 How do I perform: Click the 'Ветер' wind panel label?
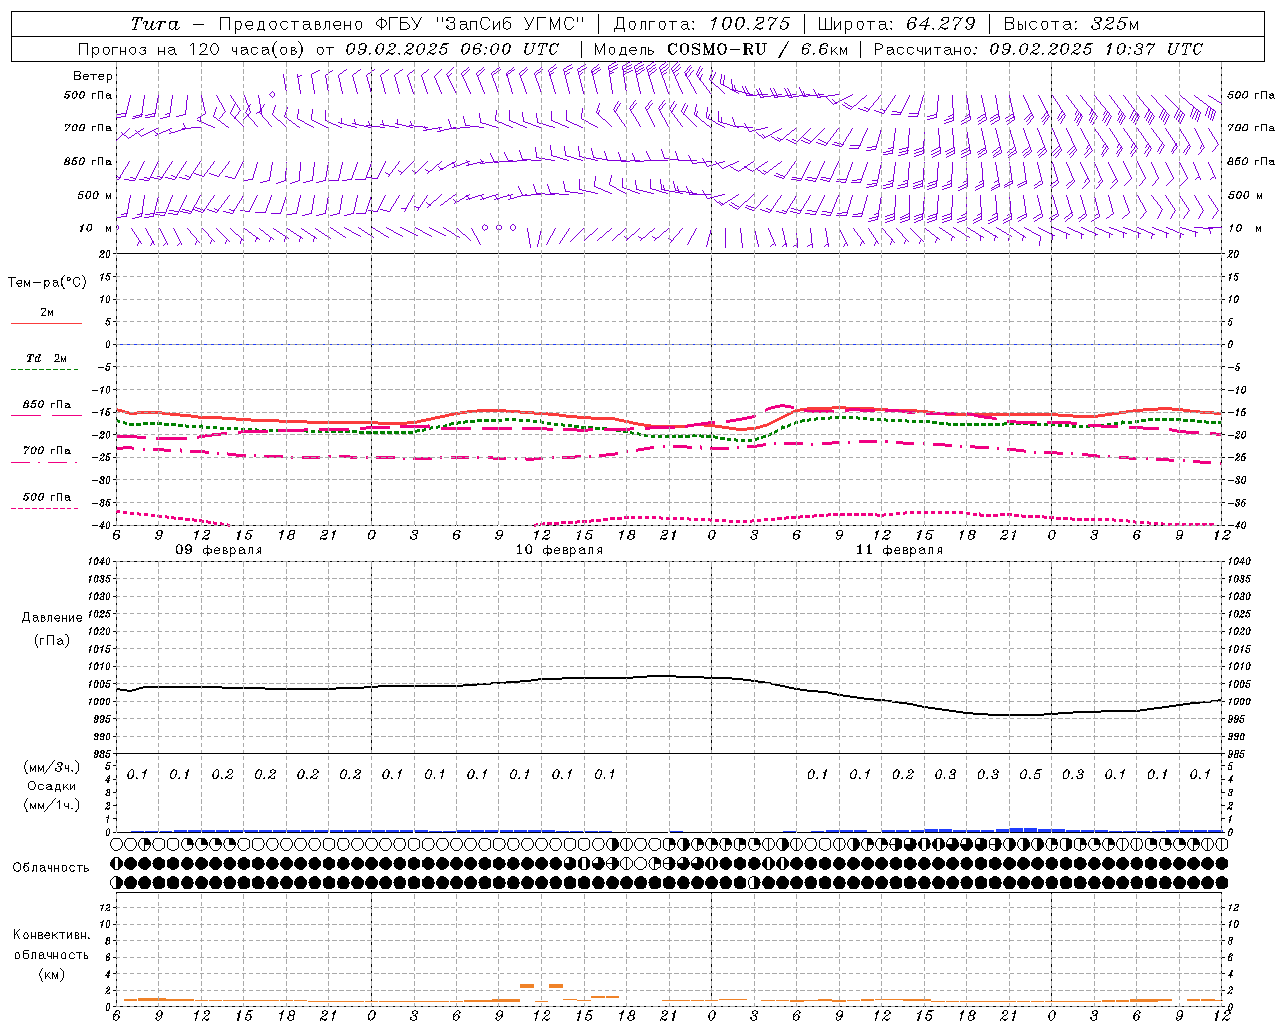coord(93,76)
